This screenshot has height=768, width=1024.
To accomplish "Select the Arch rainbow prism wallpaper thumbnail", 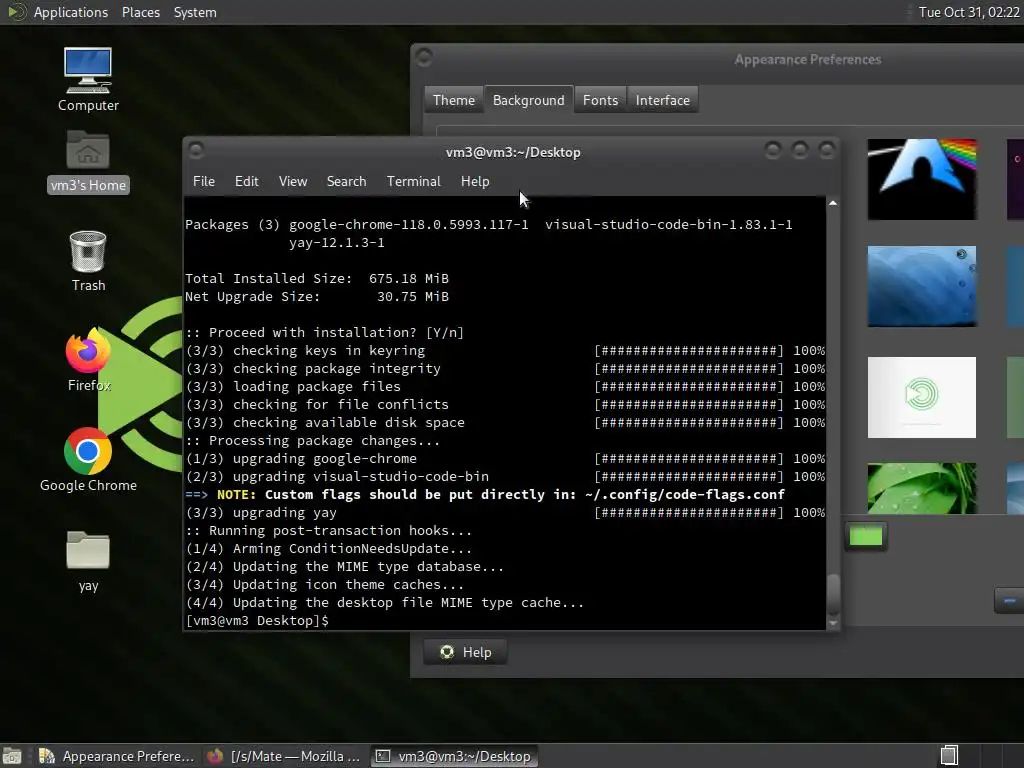I will click(x=922, y=179).
